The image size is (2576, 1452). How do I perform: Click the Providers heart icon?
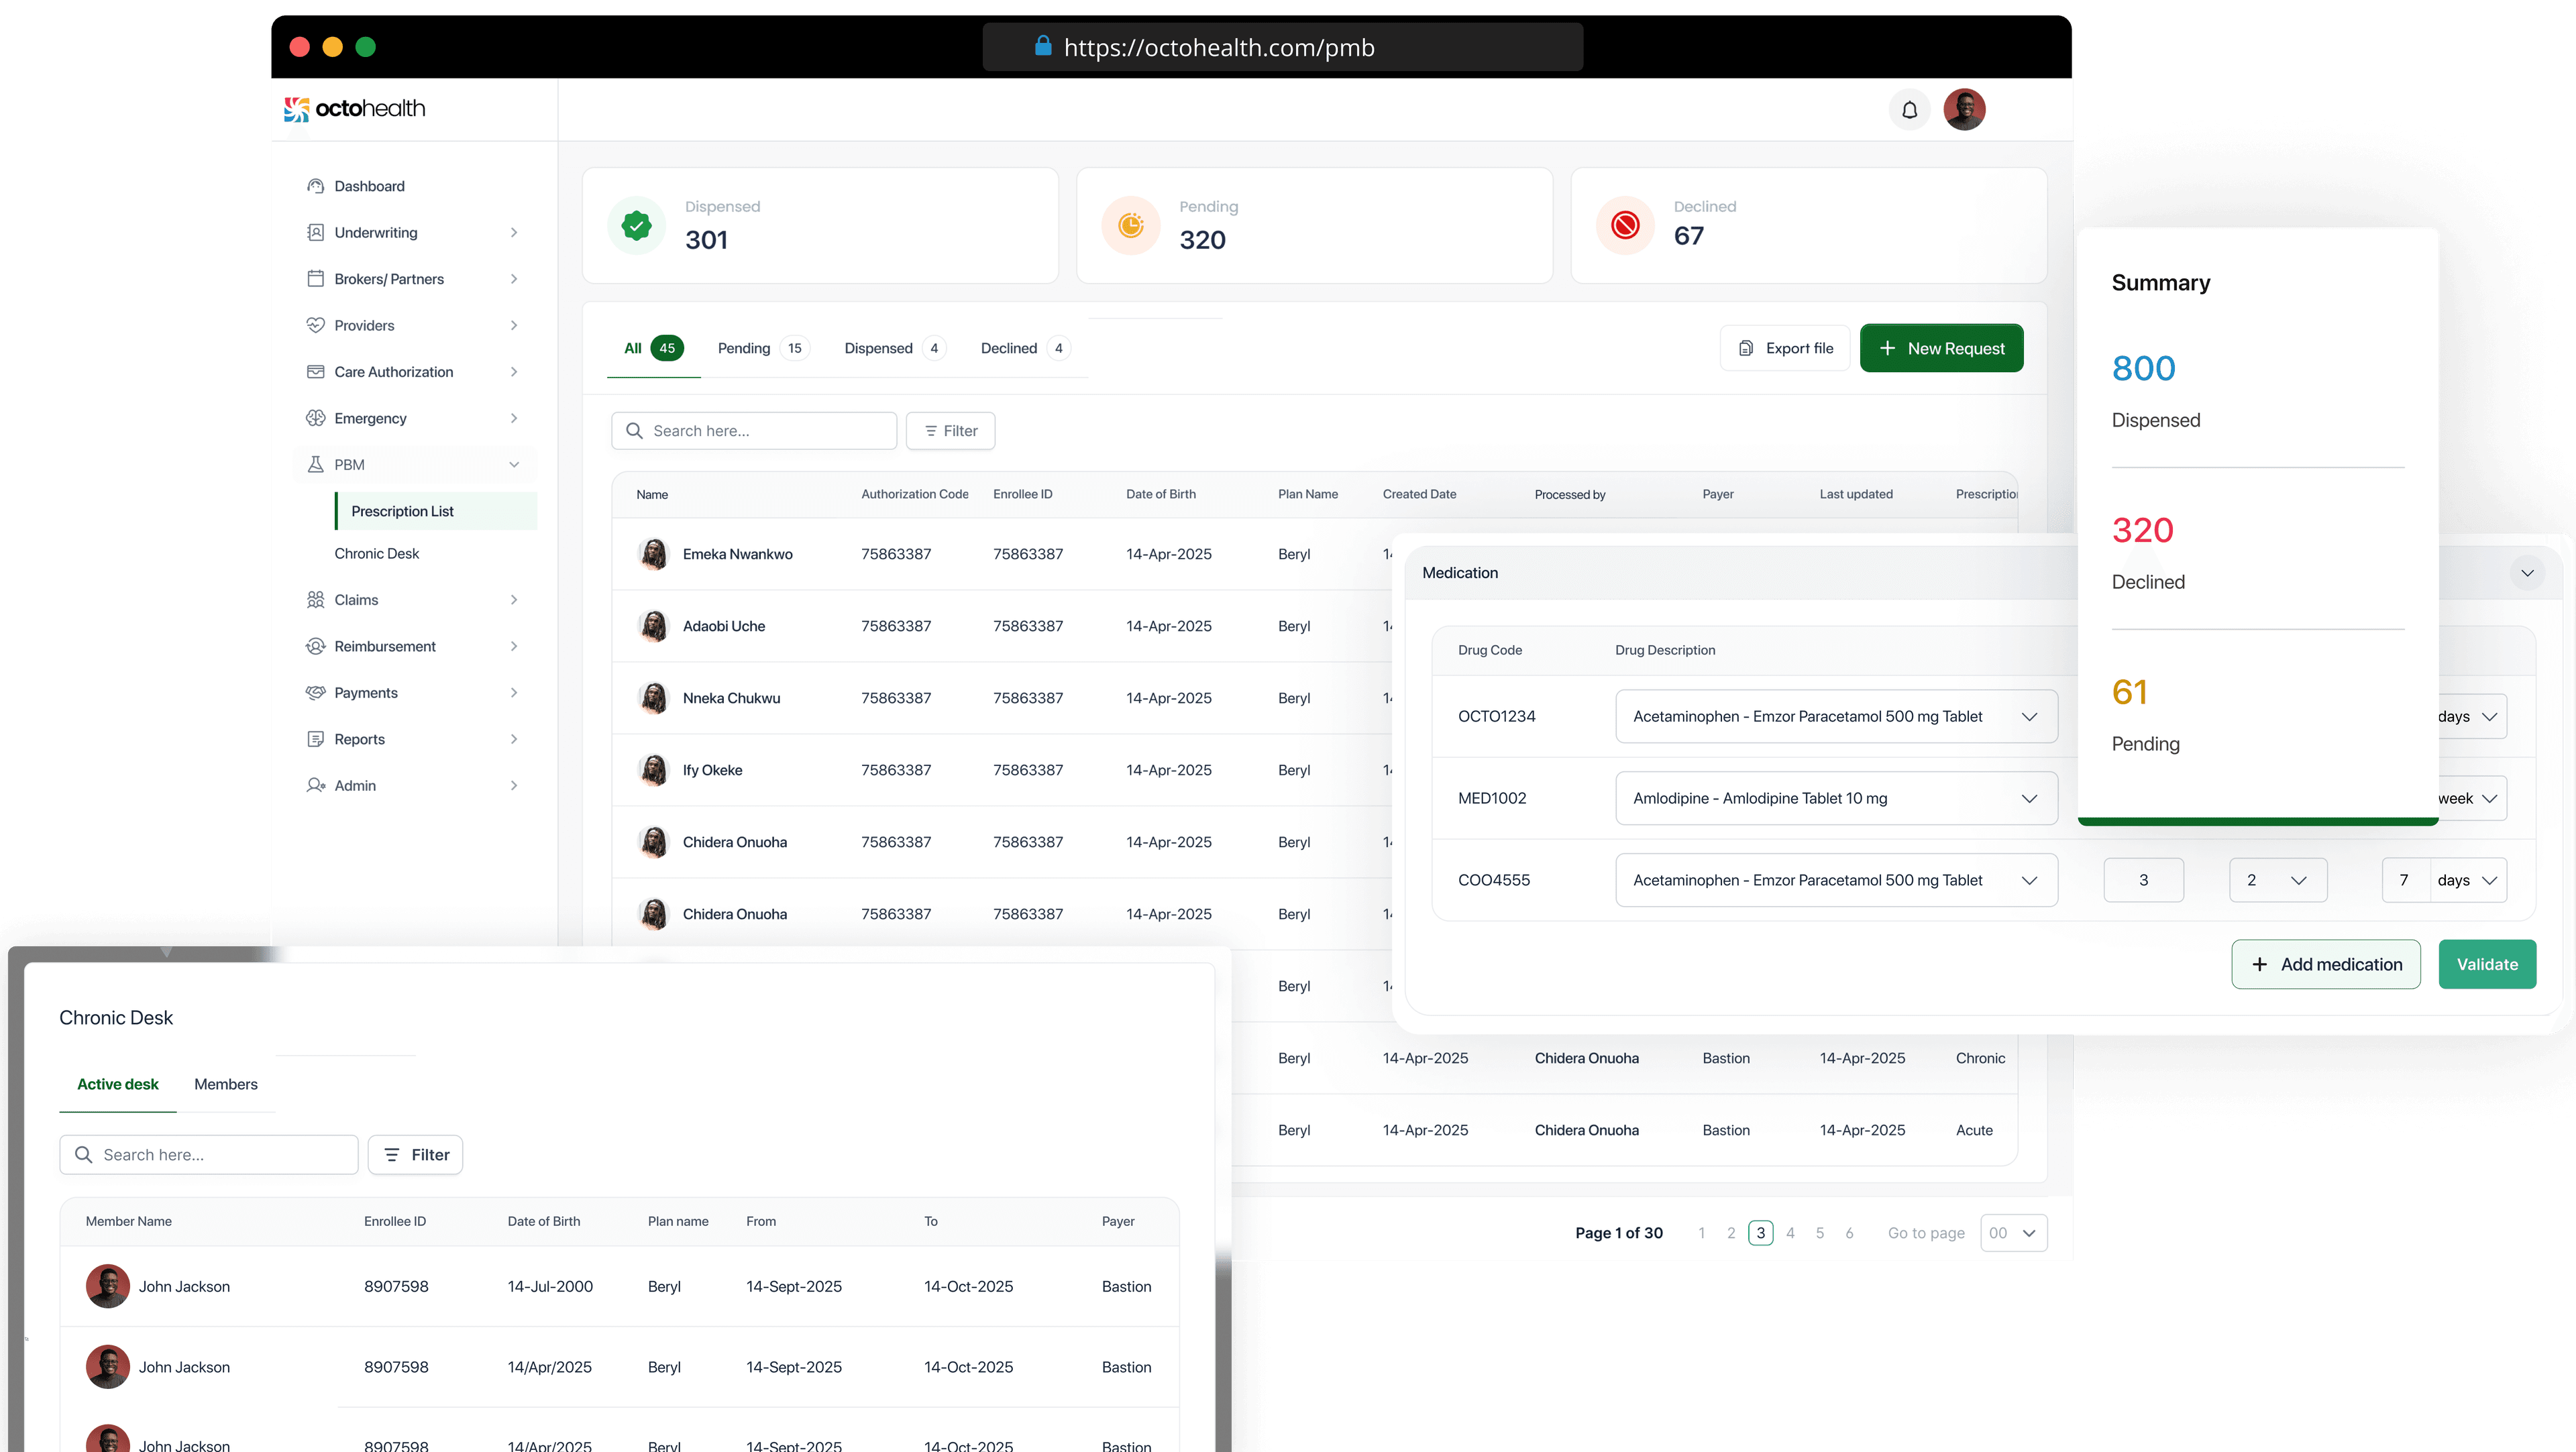315,325
